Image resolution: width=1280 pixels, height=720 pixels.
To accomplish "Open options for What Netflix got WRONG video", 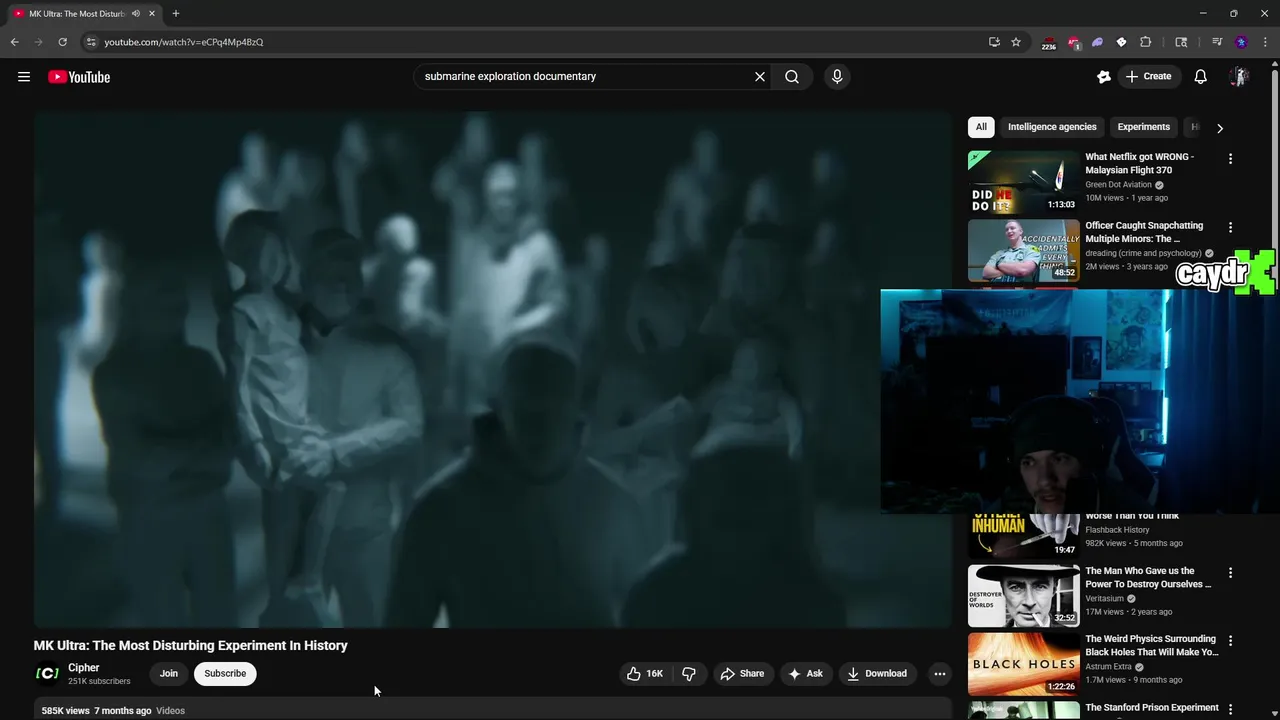I will point(1230,159).
